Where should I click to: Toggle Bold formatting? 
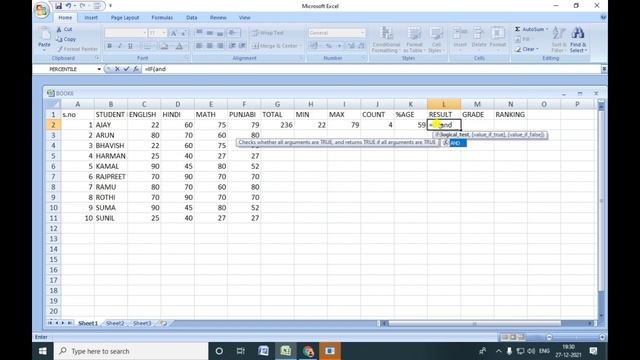109,46
